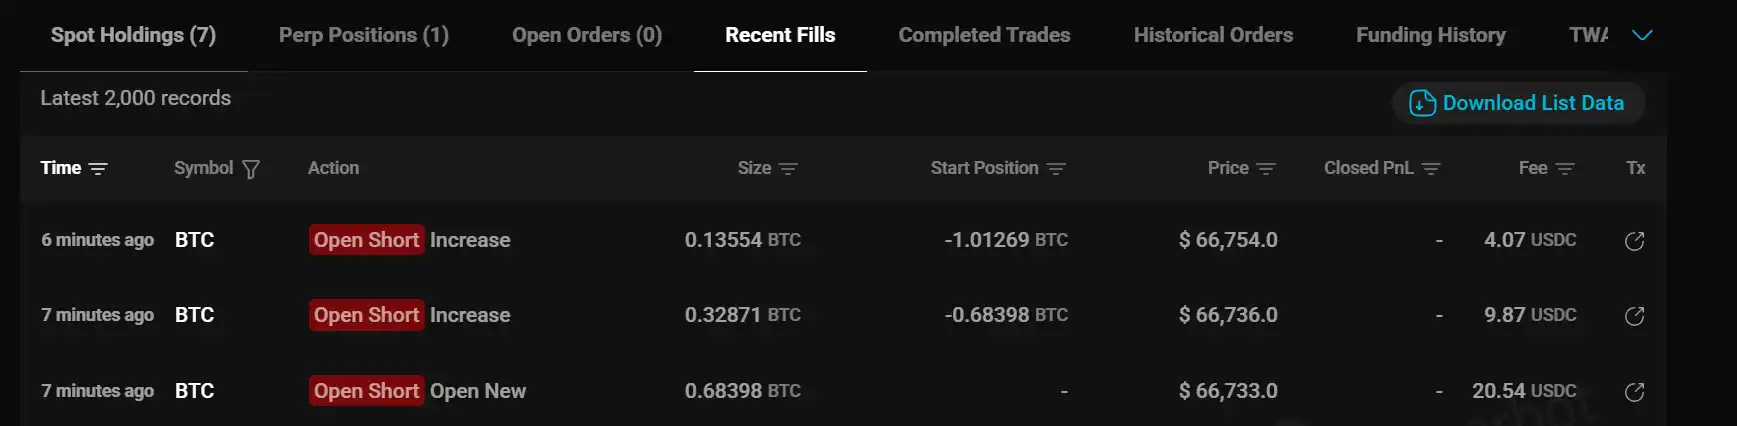Screen dimensions: 1737x426
Task: Go to Completed Trades tab
Action: (984, 35)
